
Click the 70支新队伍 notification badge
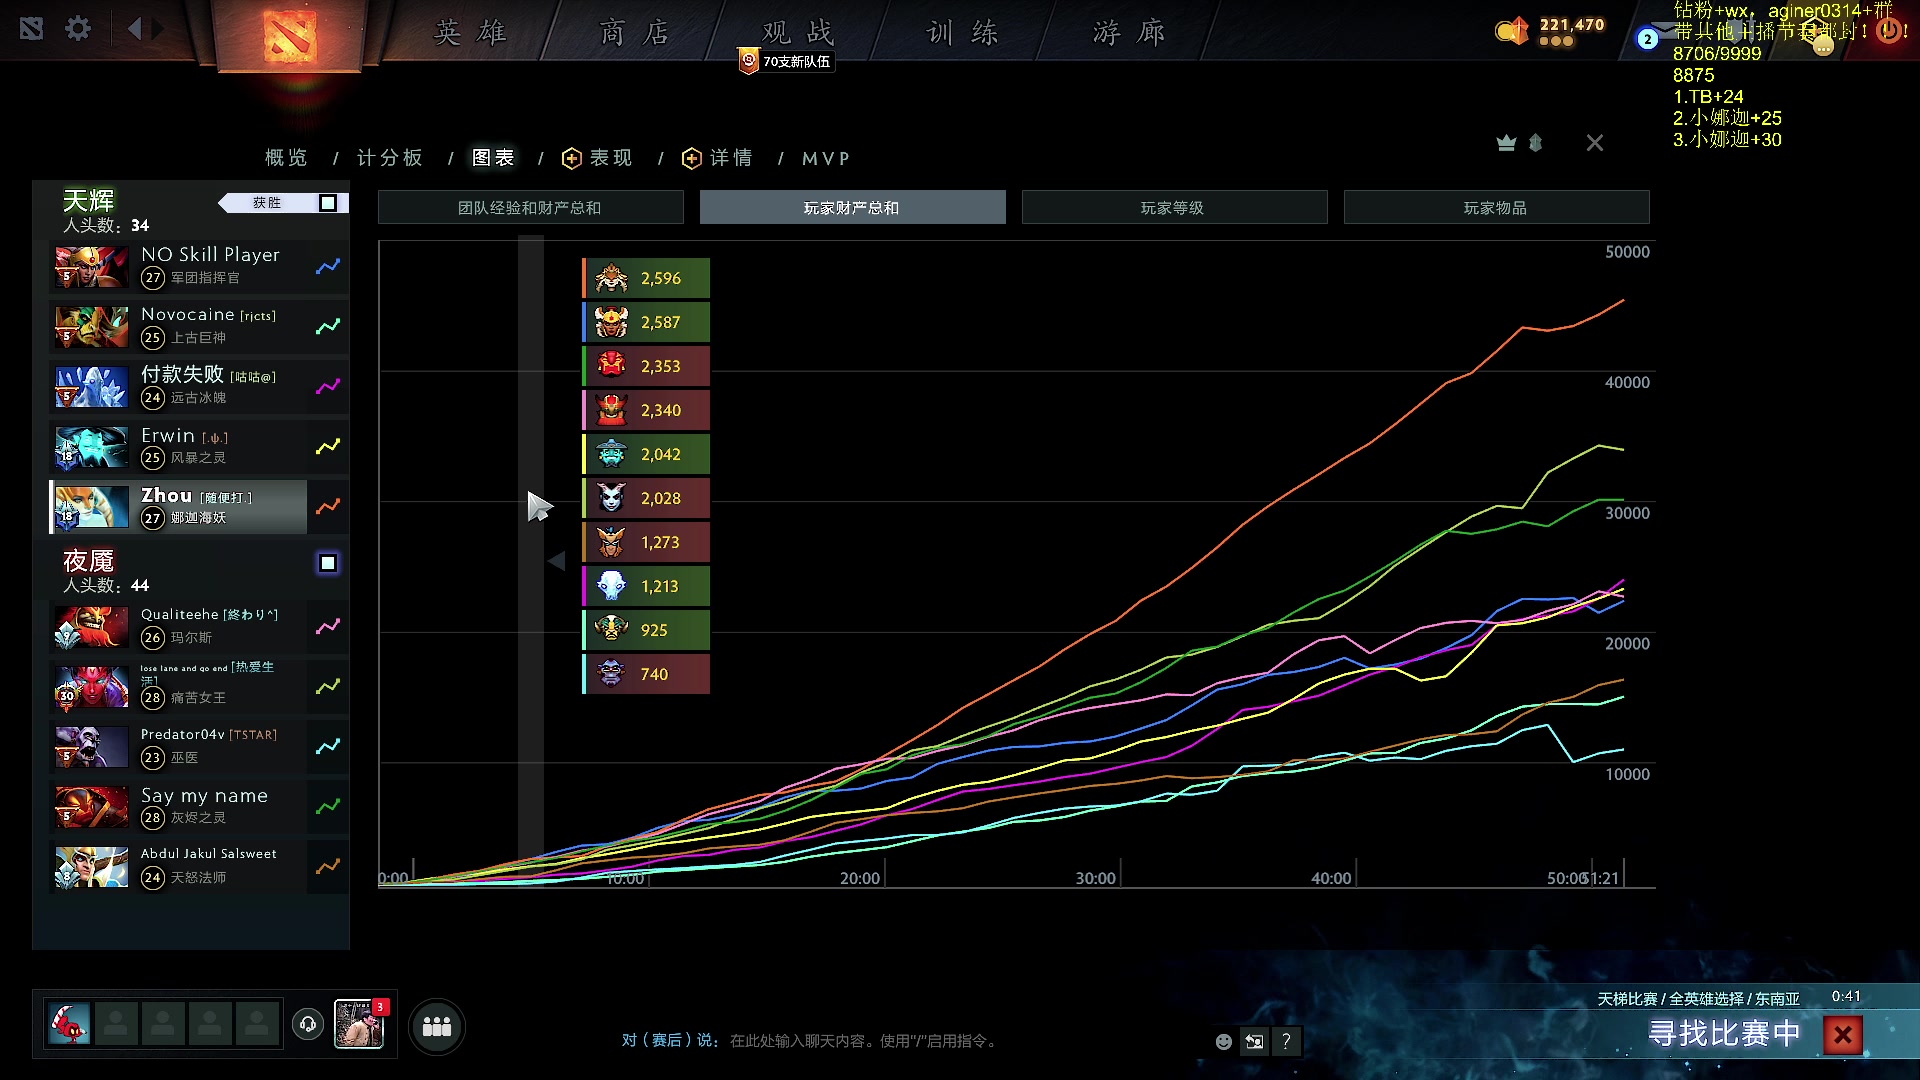pyautogui.click(x=786, y=61)
